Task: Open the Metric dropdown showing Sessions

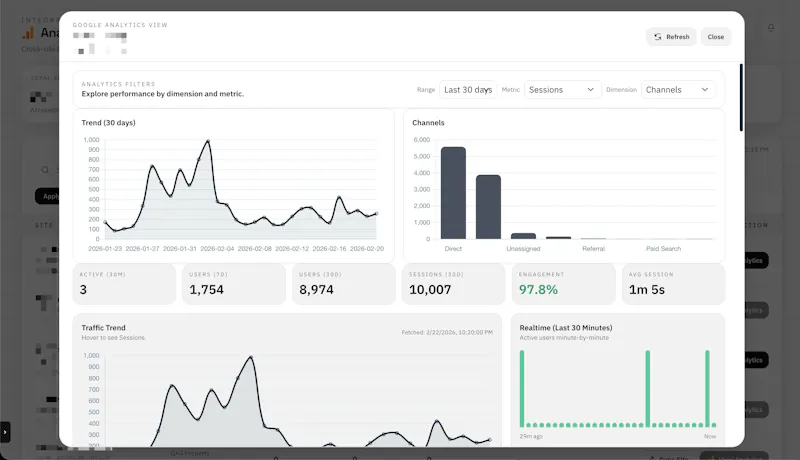Action: point(562,90)
